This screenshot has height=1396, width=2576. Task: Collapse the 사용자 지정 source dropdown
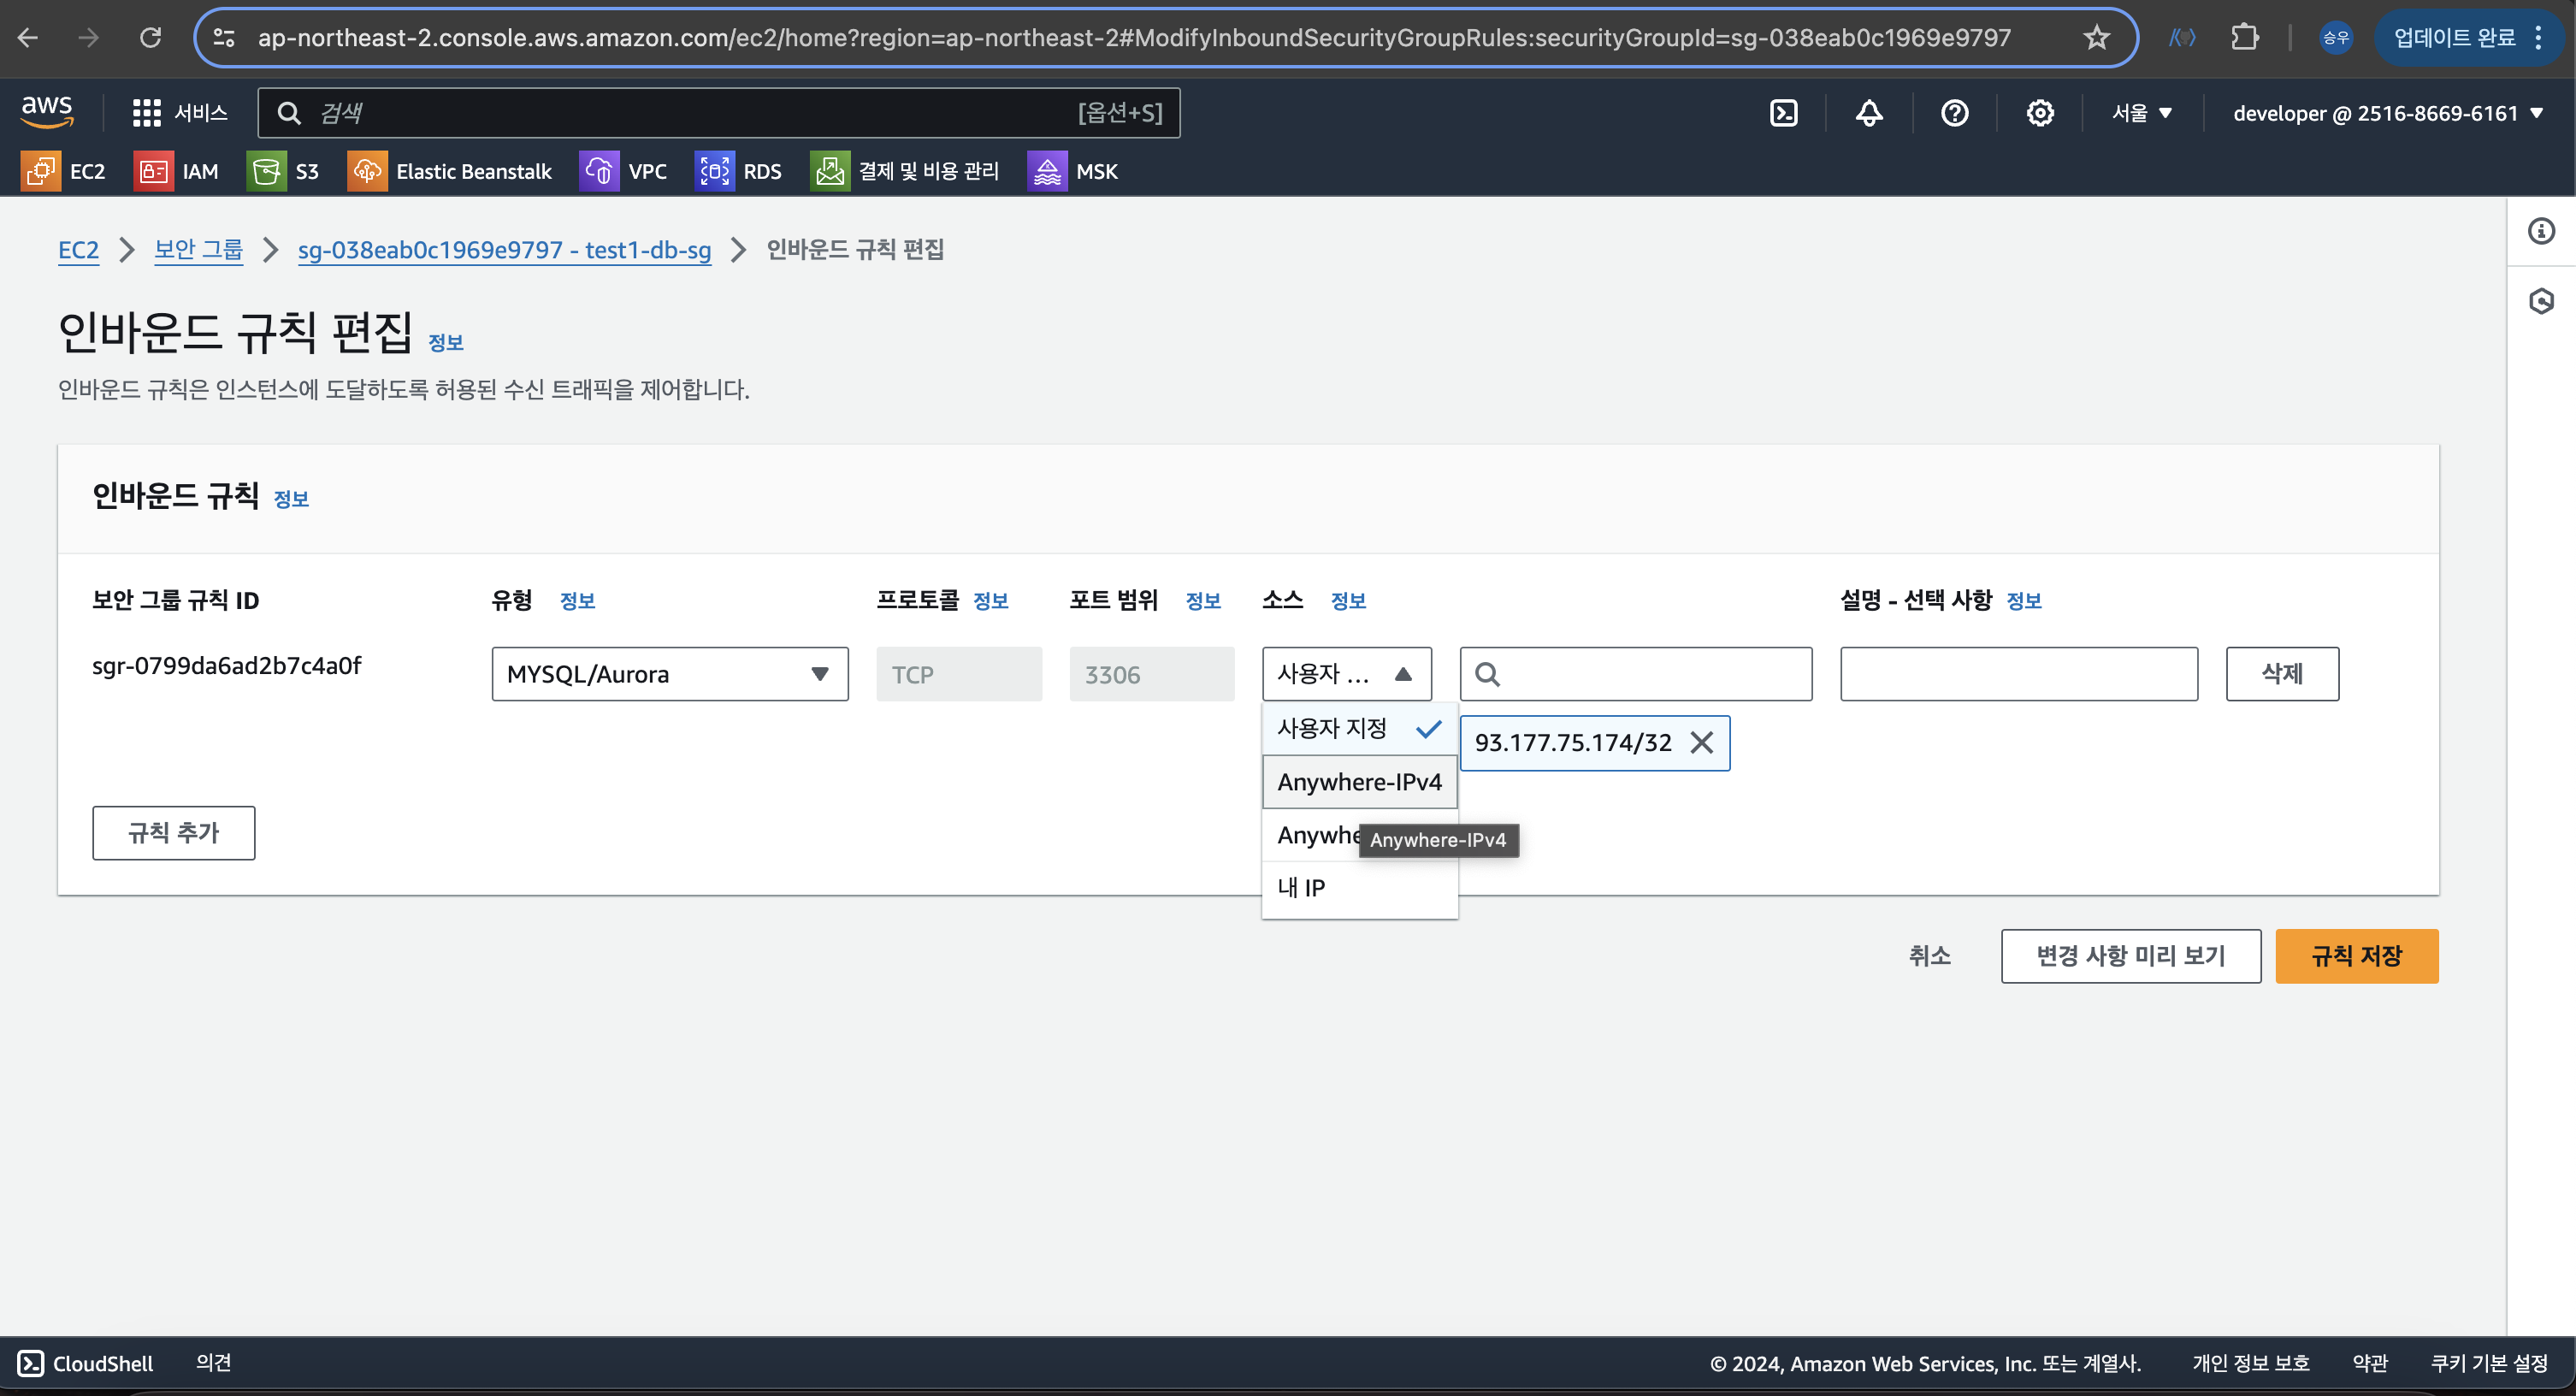[1346, 674]
